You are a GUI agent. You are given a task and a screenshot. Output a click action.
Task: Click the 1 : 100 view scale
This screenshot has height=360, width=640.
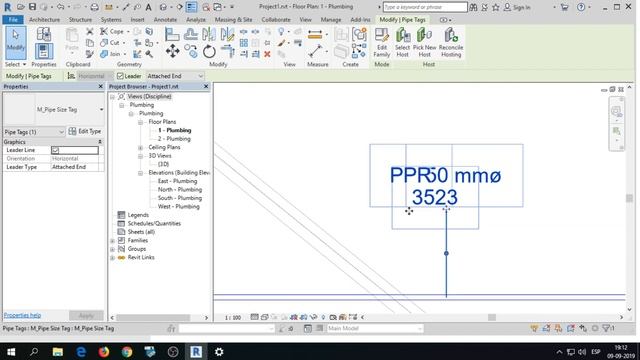coord(233,317)
